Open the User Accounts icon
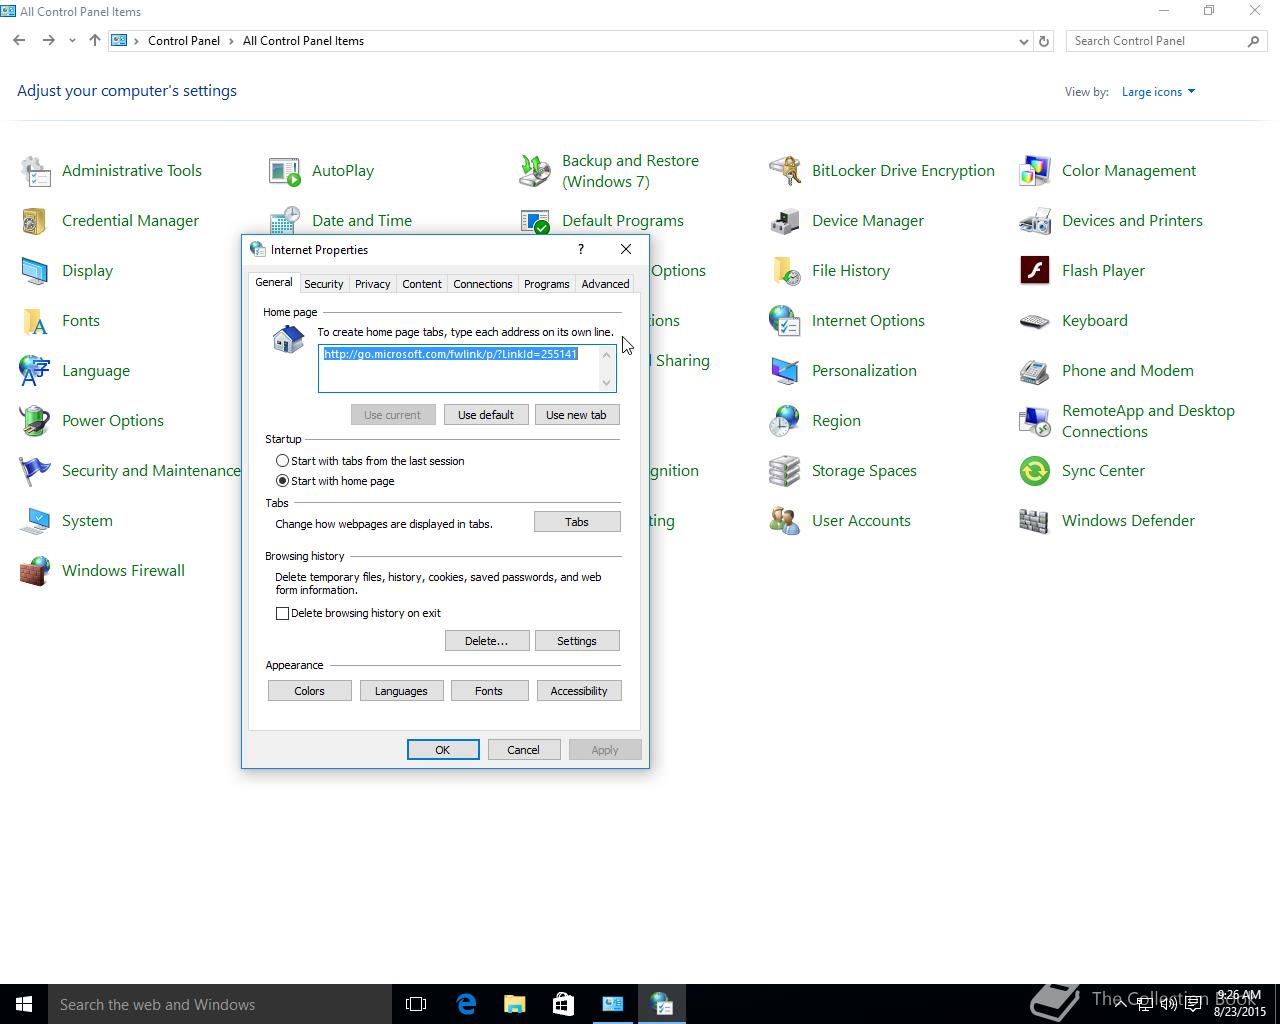 tap(785, 521)
